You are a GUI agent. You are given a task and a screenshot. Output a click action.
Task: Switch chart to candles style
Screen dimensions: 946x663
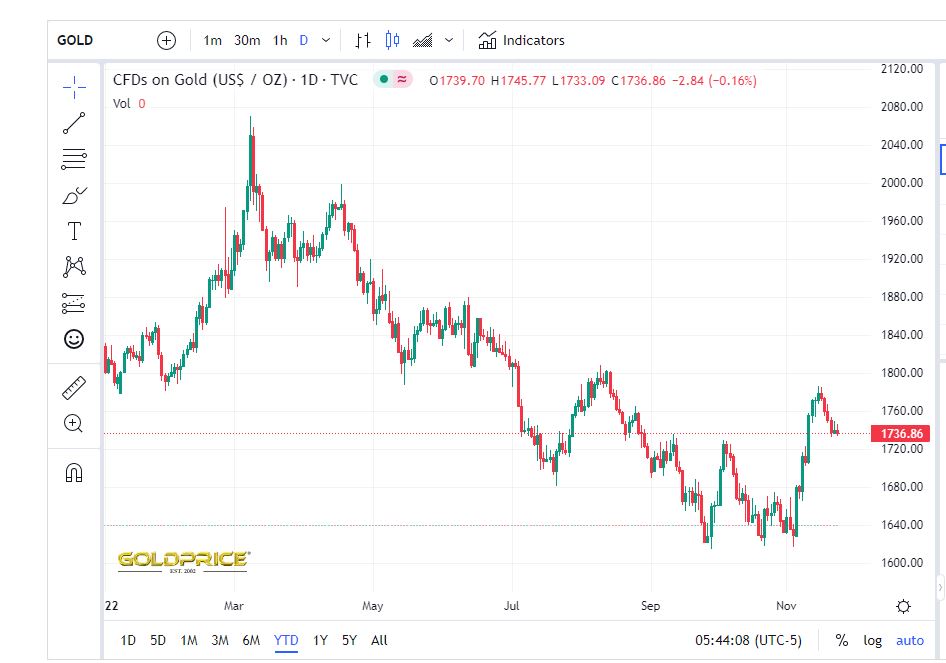(x=392, y=40)
